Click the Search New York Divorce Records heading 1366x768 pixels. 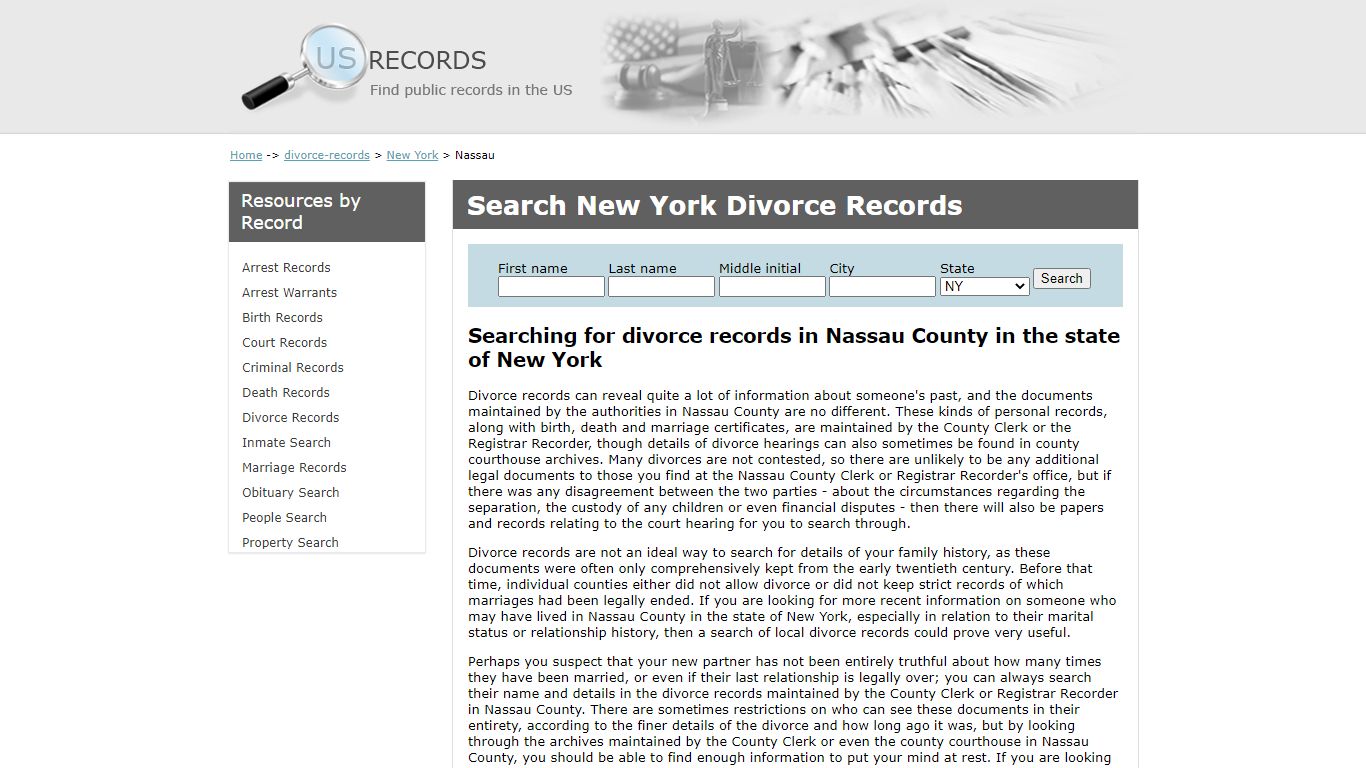coord(714,206)
